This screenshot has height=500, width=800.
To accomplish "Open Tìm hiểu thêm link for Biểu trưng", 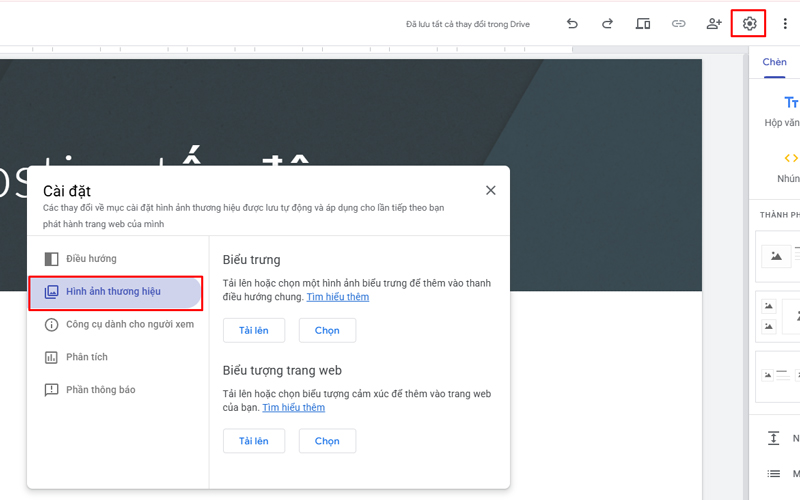I will click(338, 297).
